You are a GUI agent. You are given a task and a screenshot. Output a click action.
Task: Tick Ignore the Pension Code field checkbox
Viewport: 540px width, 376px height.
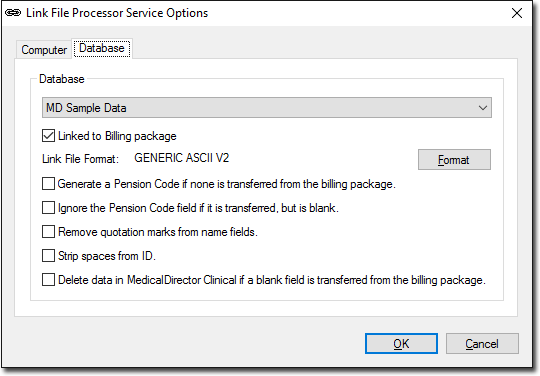[48, 208]
